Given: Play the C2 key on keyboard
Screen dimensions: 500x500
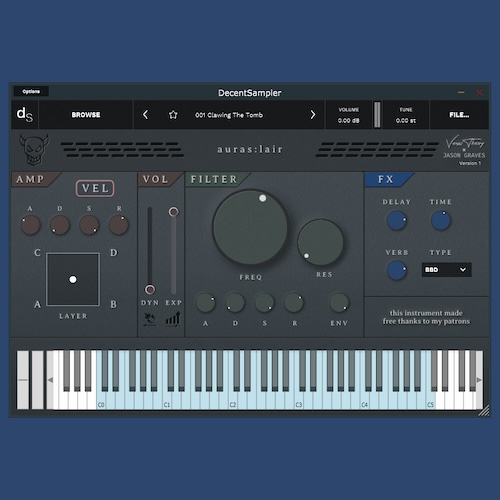Looking at the screenshot, I should point(233,400).
